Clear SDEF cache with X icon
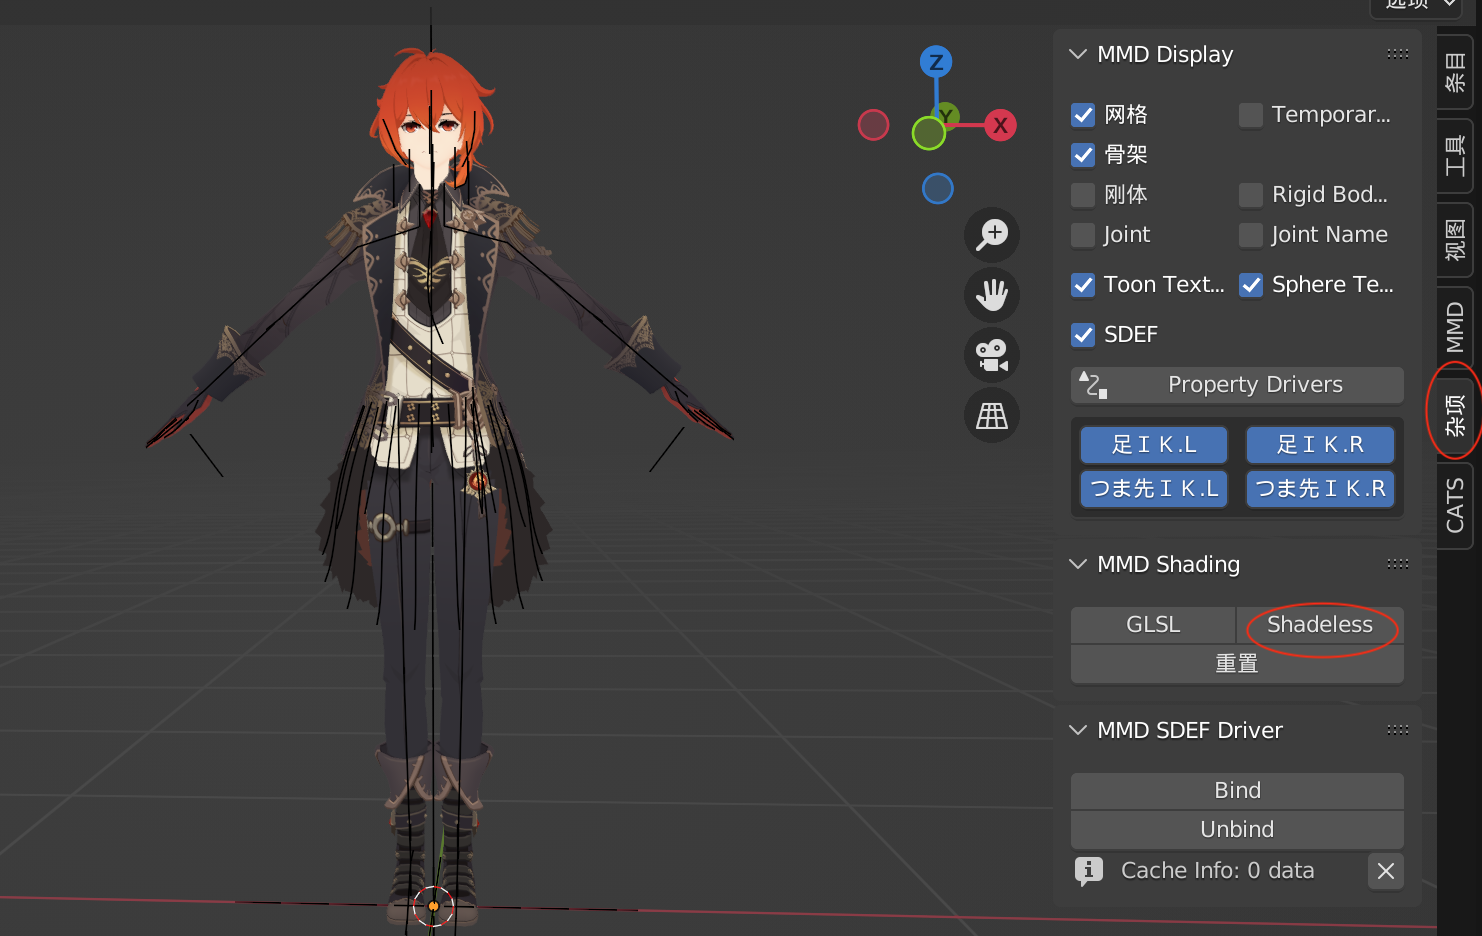Image resolution: width=1482 pixels, height=936 pixels. point(1385,871)
